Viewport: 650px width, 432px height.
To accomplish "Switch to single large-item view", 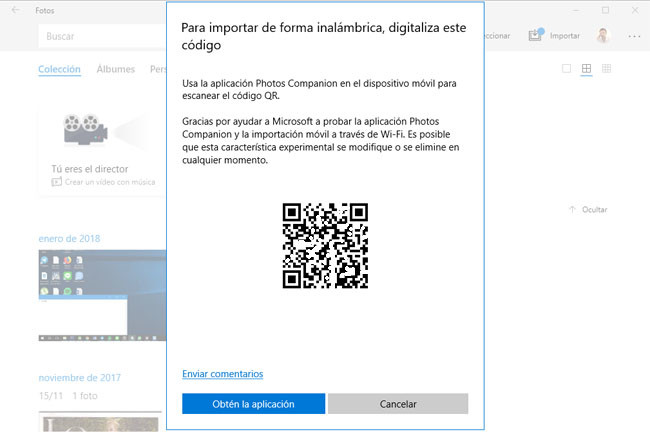I will 567,69.
